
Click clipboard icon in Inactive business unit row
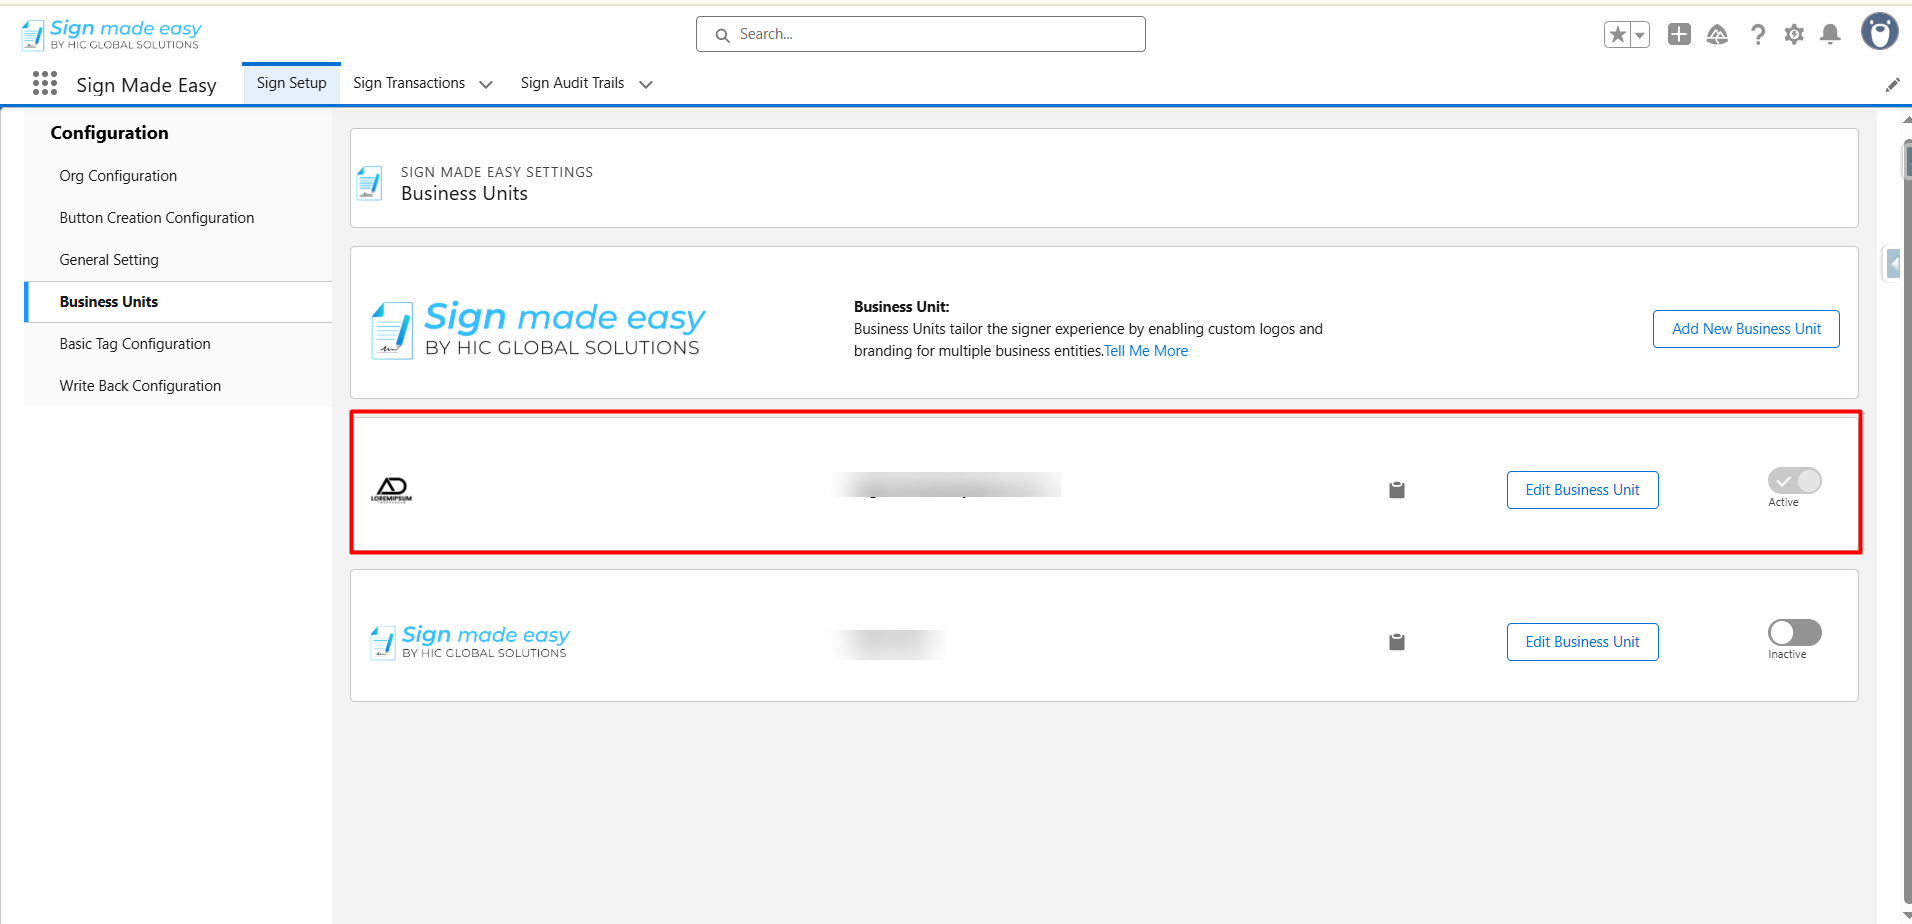click(1397, 641)
